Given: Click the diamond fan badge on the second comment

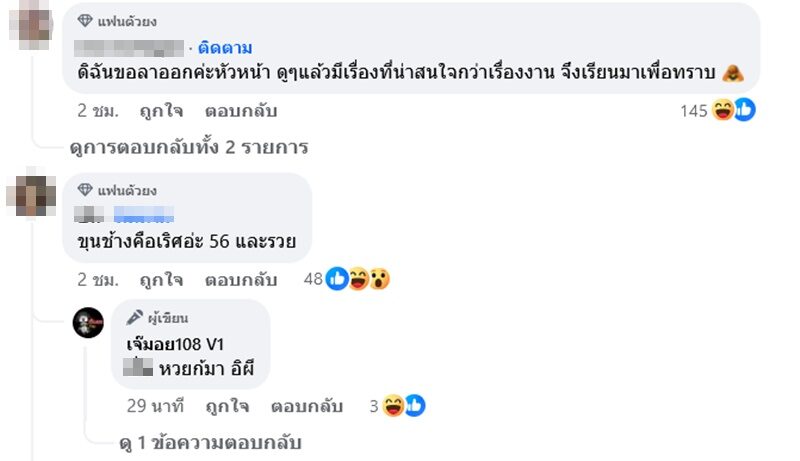Looking at the screenshot, I should pyautogui.click(x=85, y=190).
